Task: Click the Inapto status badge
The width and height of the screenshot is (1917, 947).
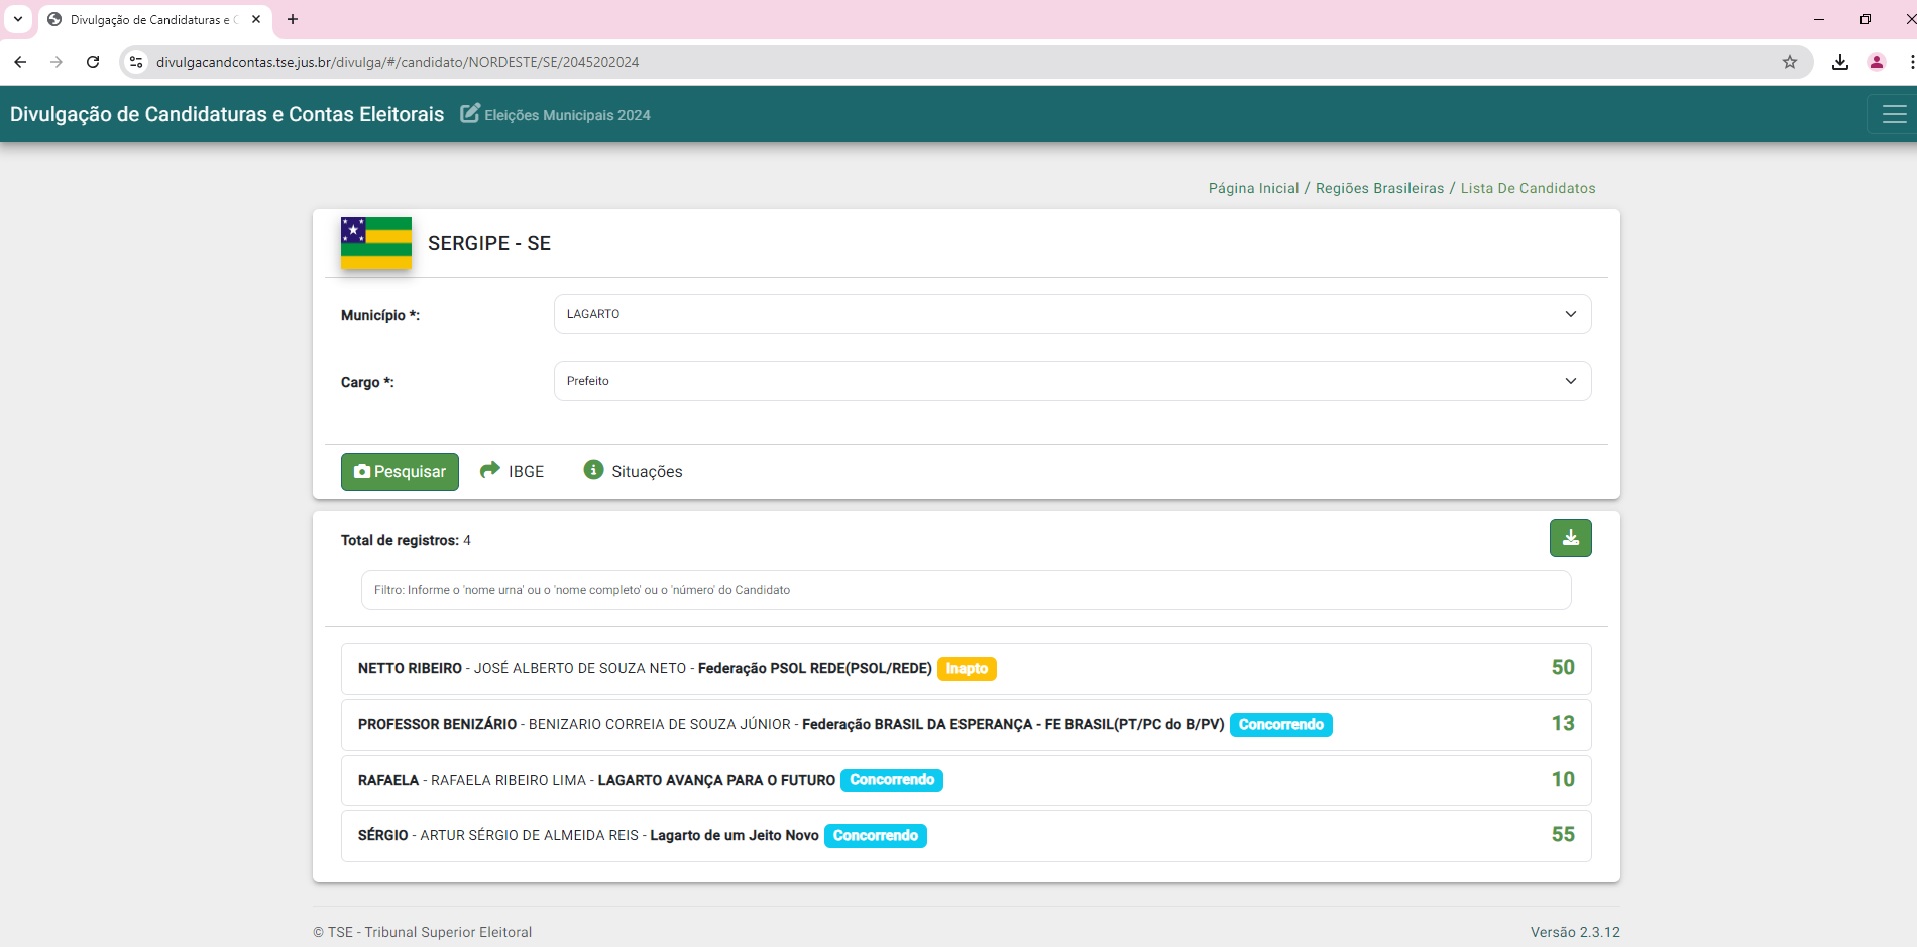Action: coord(967,669)
